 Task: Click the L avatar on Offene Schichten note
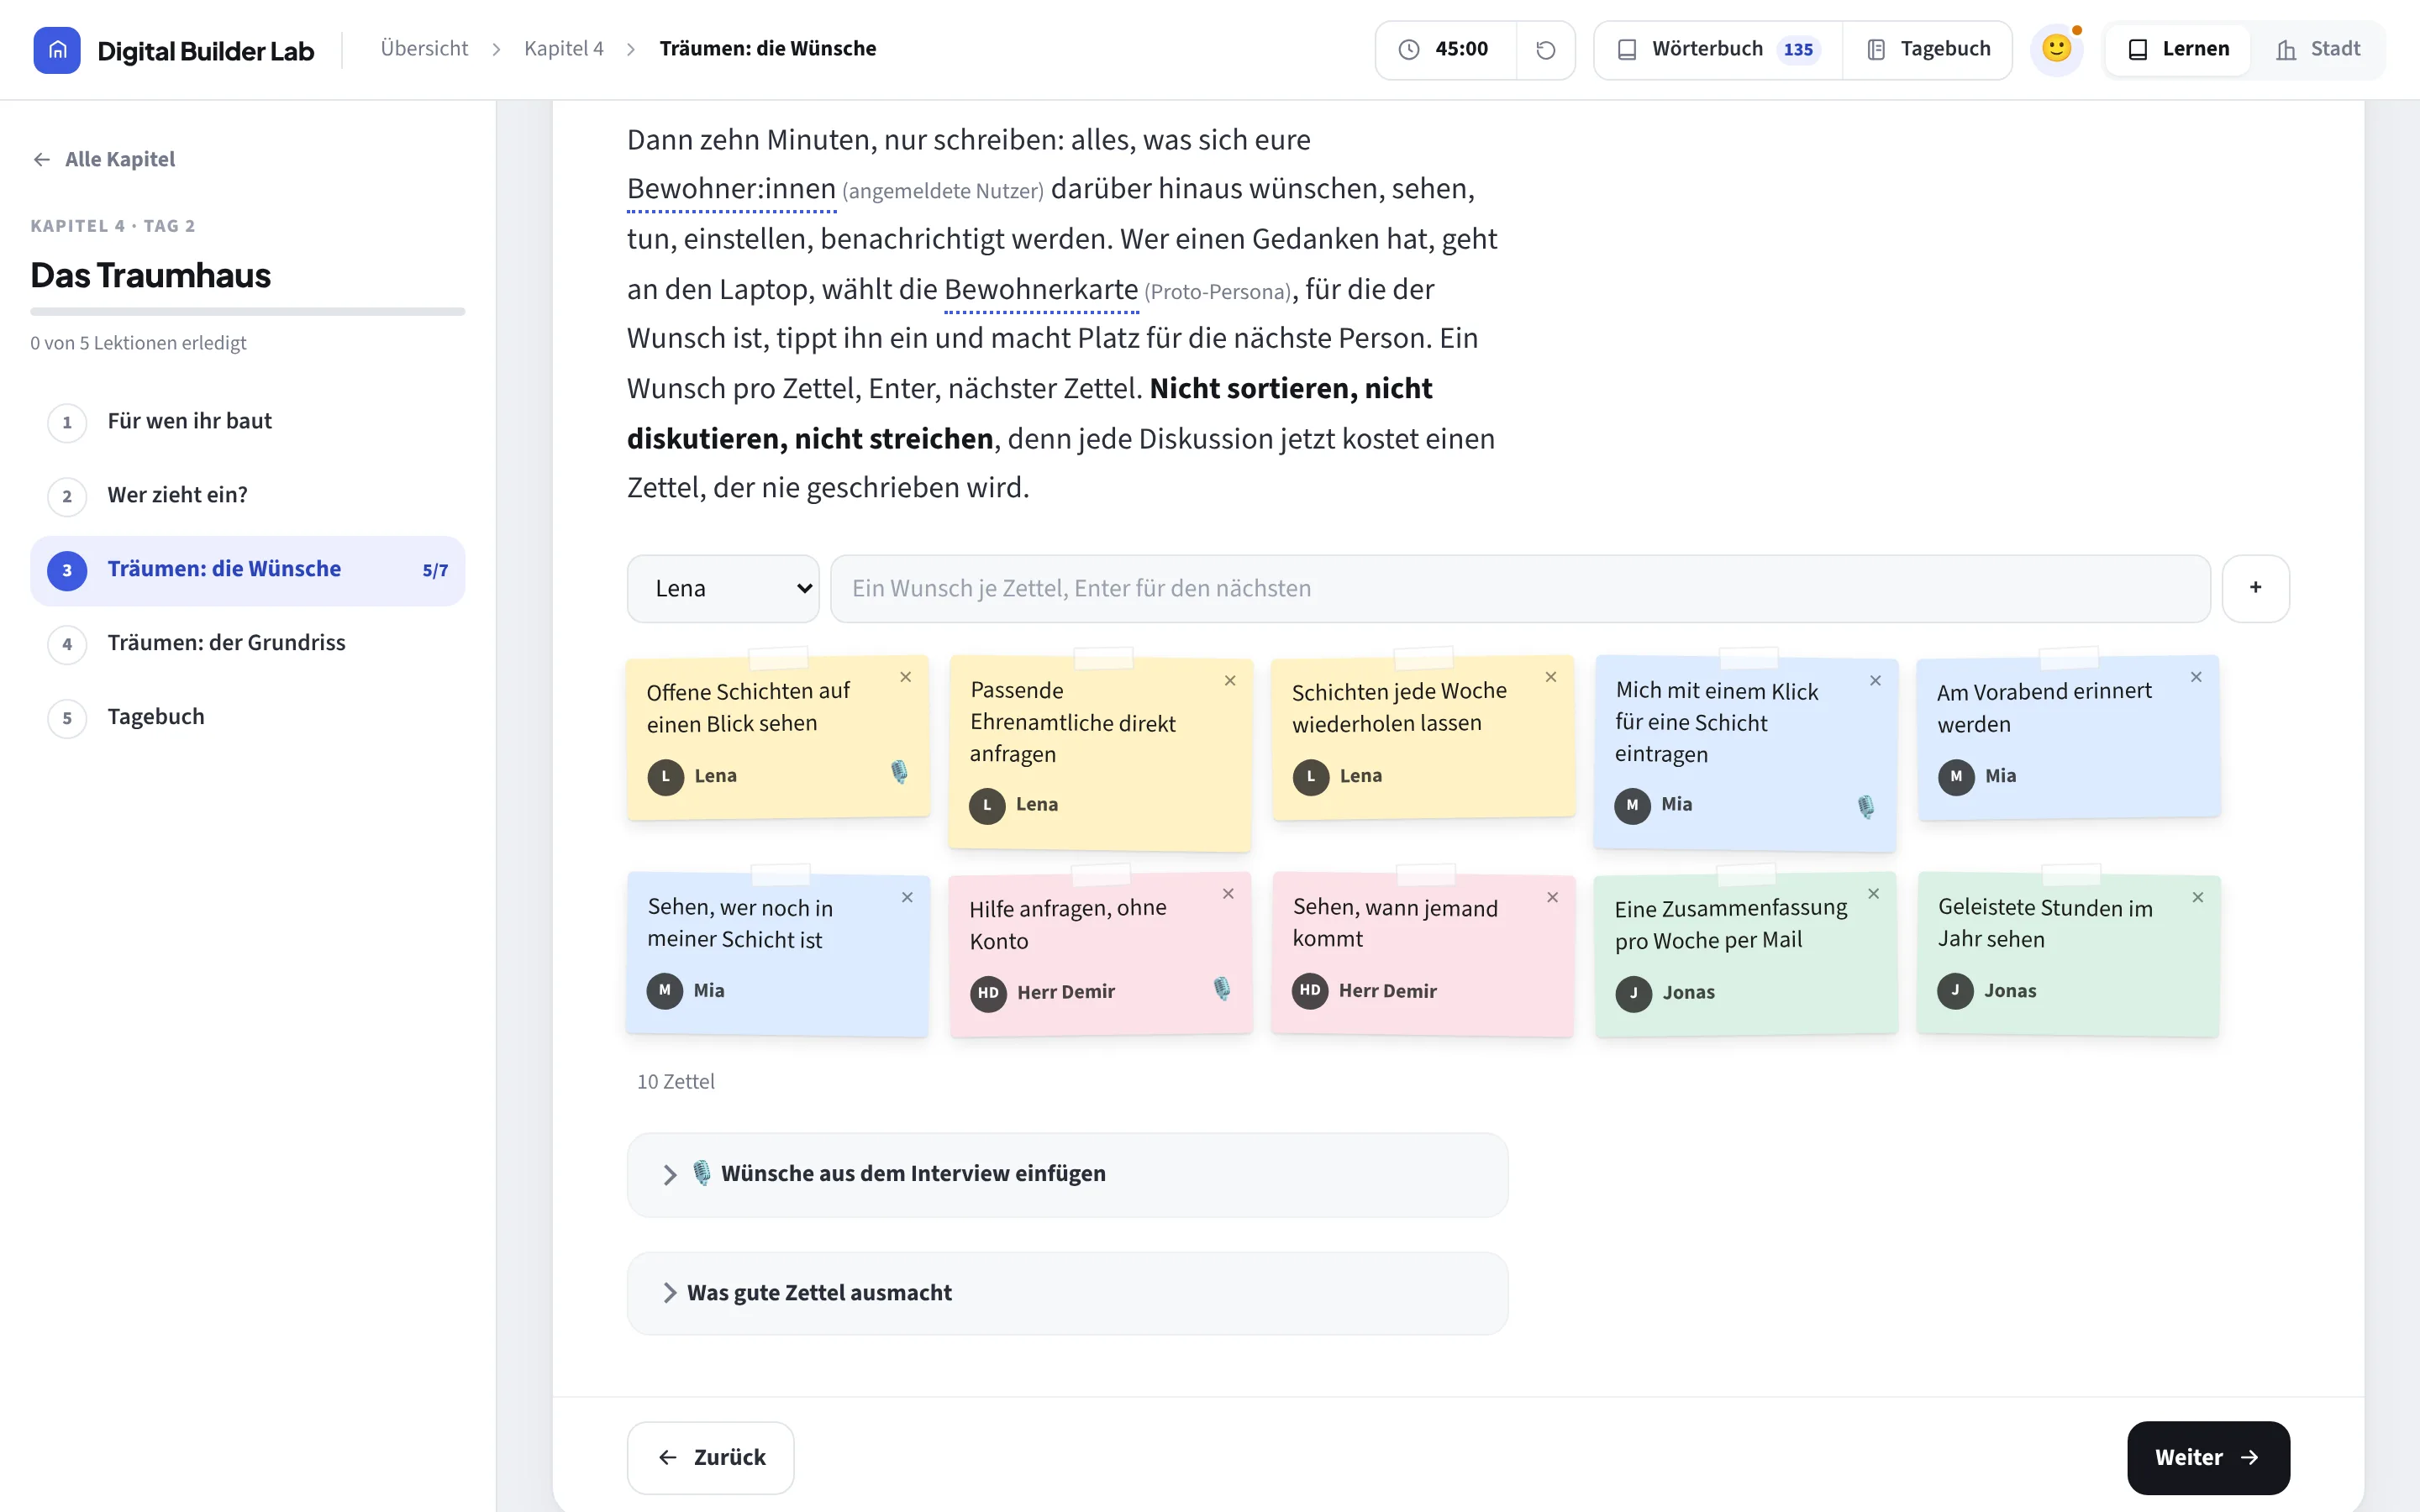(665, 777)
